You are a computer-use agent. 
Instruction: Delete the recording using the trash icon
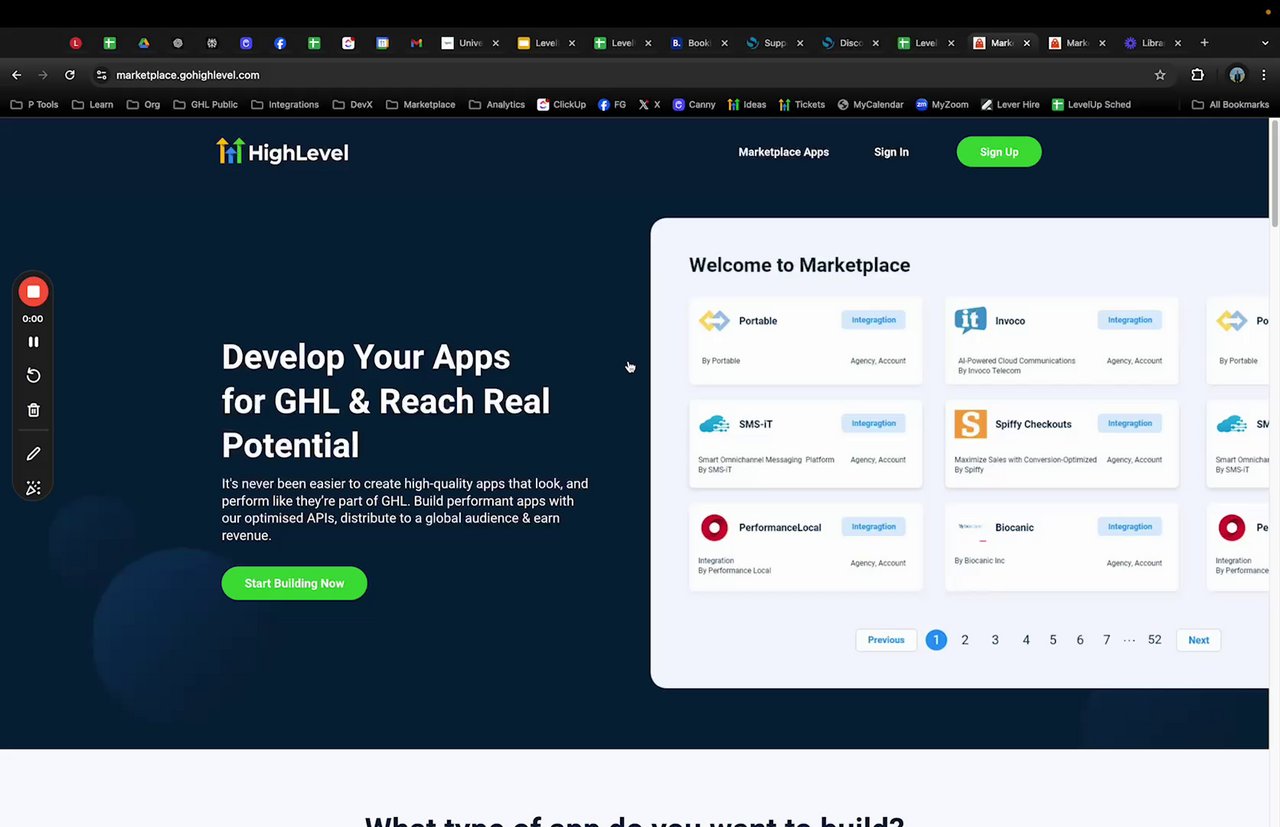click(33, 410)
